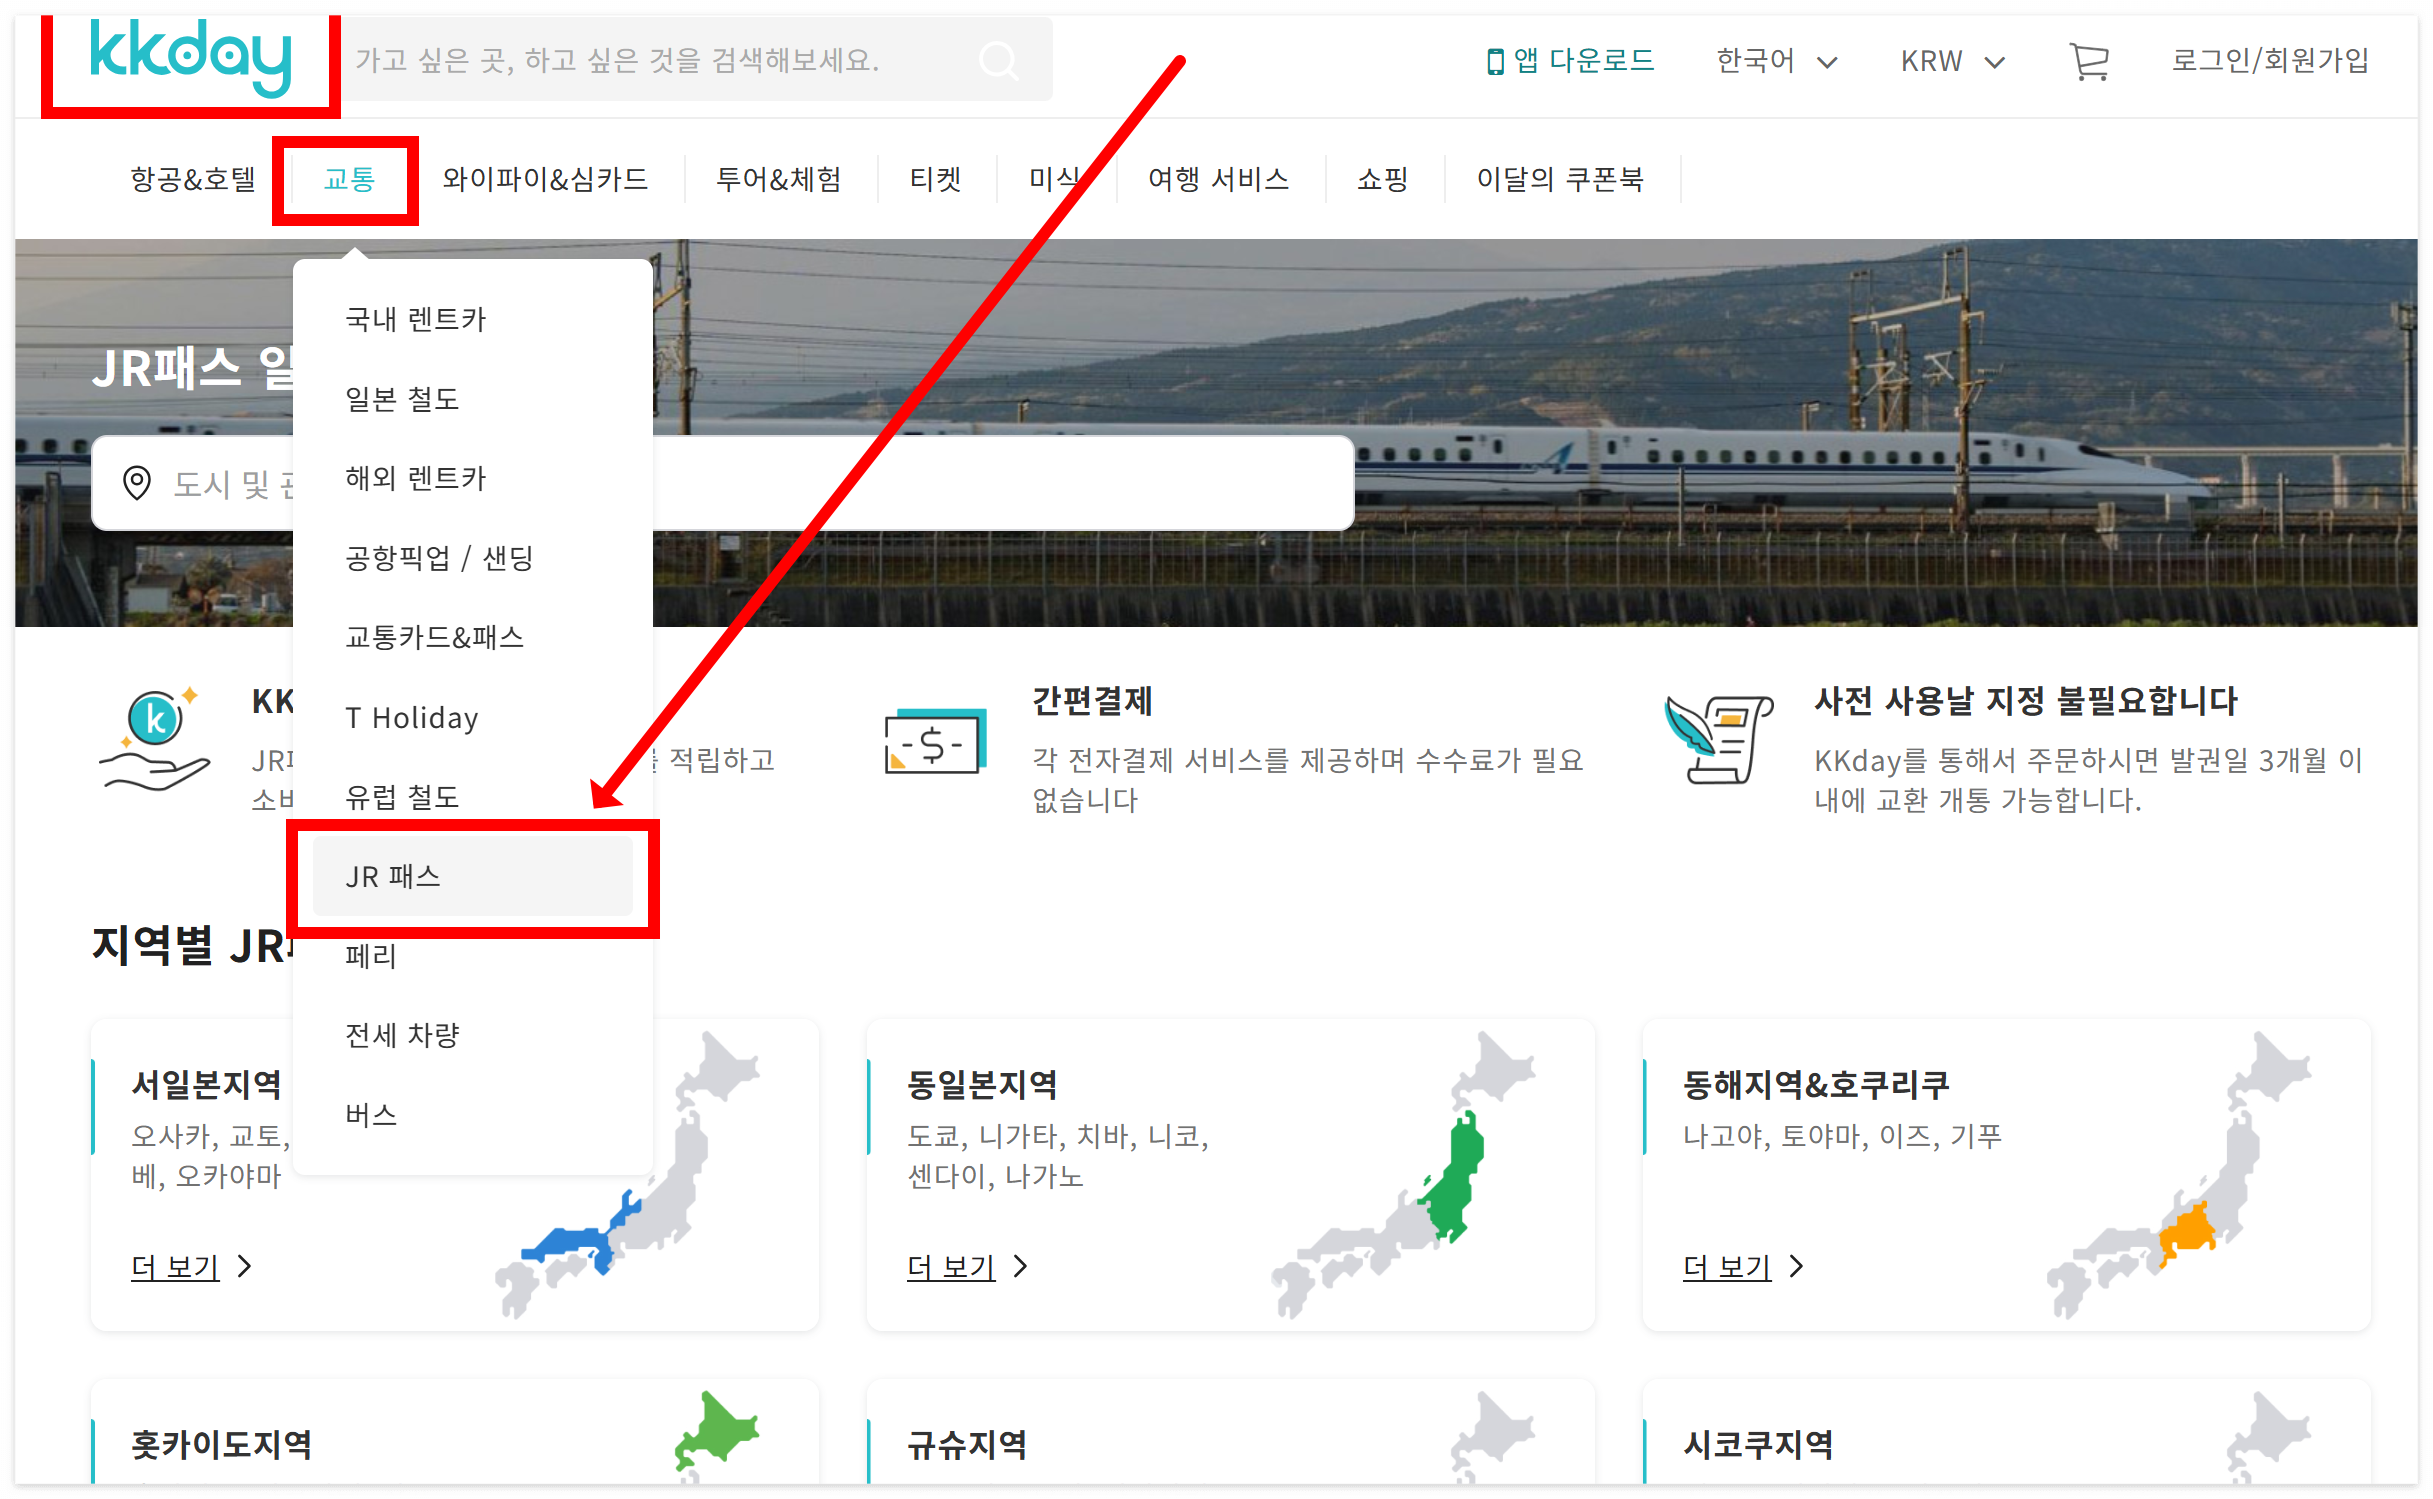This screenshot has height=1499, width=2433.
Task: Select 버스 from dropdown
Action: tap(472, 1115)
